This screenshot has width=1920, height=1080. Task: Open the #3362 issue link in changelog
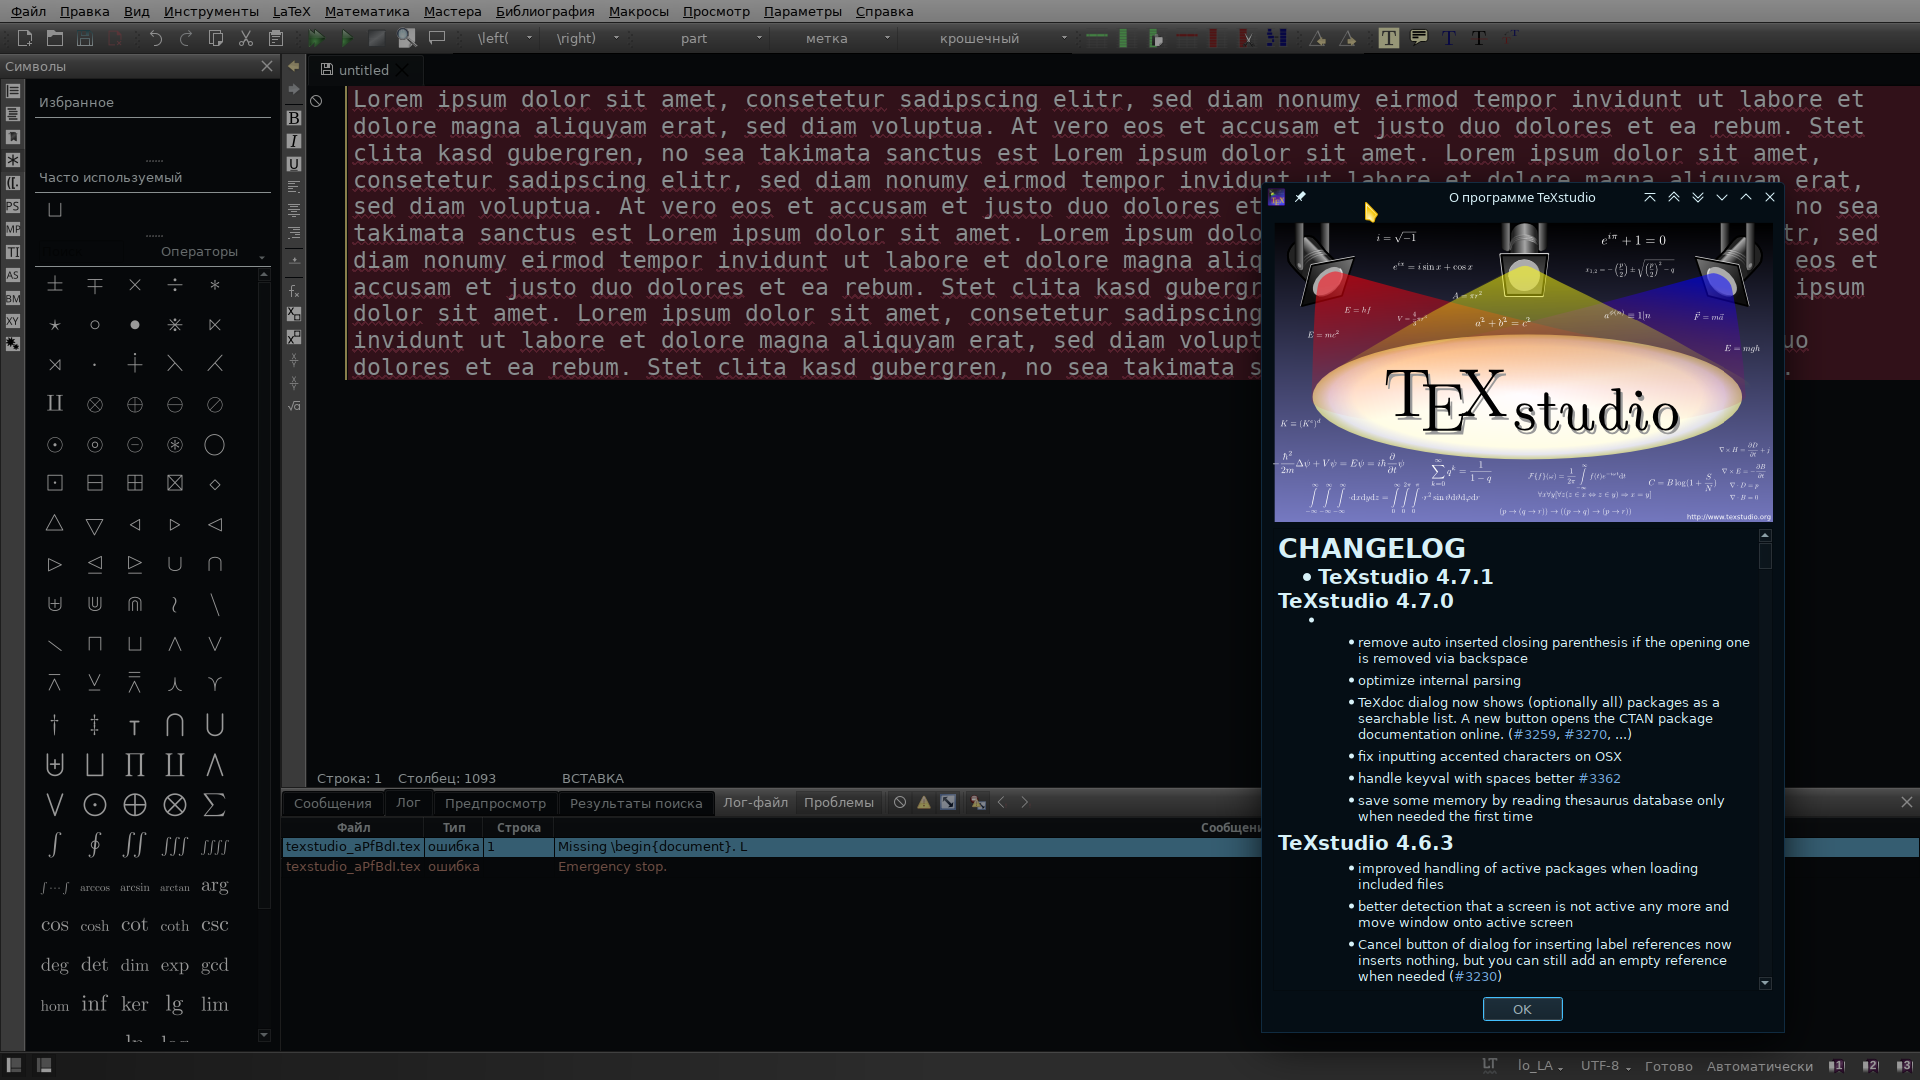(1599, 778)
